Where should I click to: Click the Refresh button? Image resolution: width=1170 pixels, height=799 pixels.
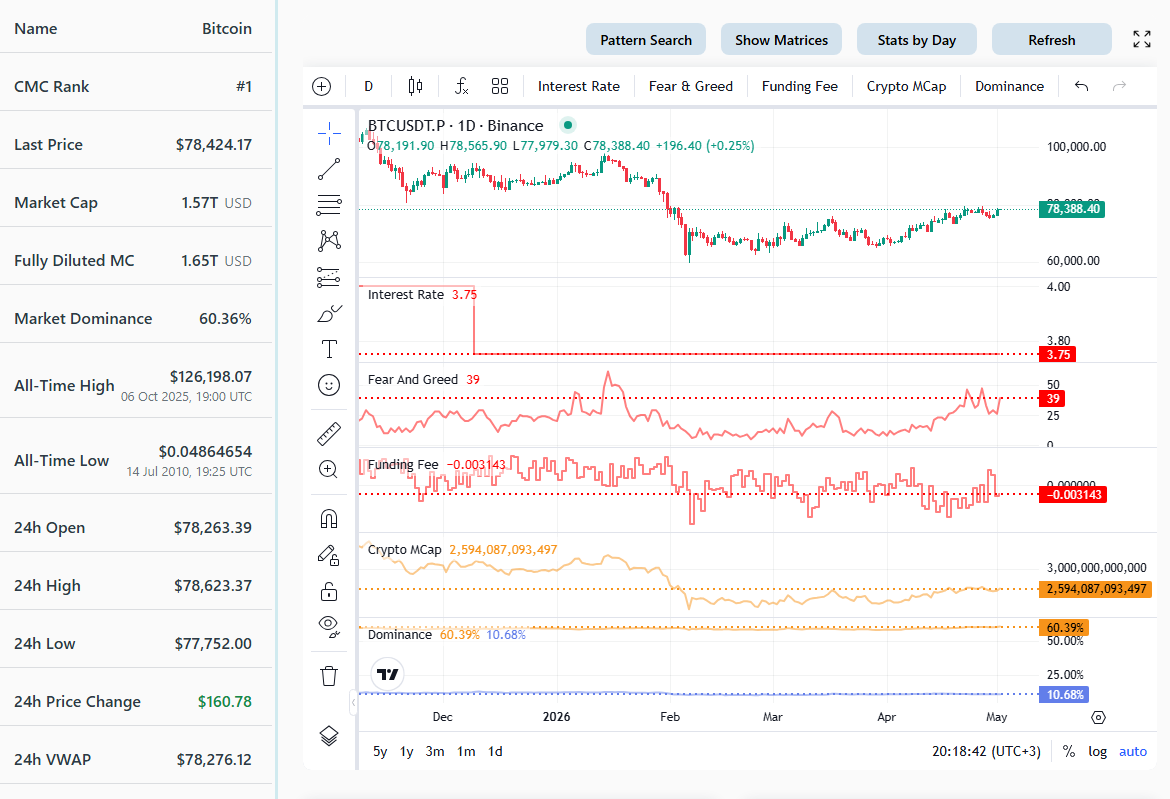pos(1051,40)
